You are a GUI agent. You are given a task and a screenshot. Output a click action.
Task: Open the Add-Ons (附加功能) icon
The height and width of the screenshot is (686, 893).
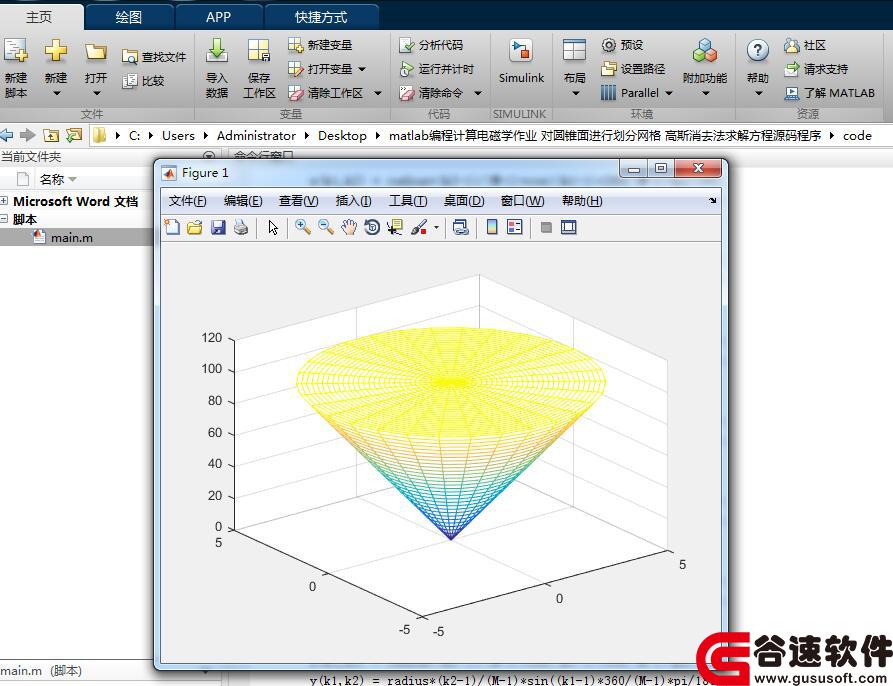[704, 51]
